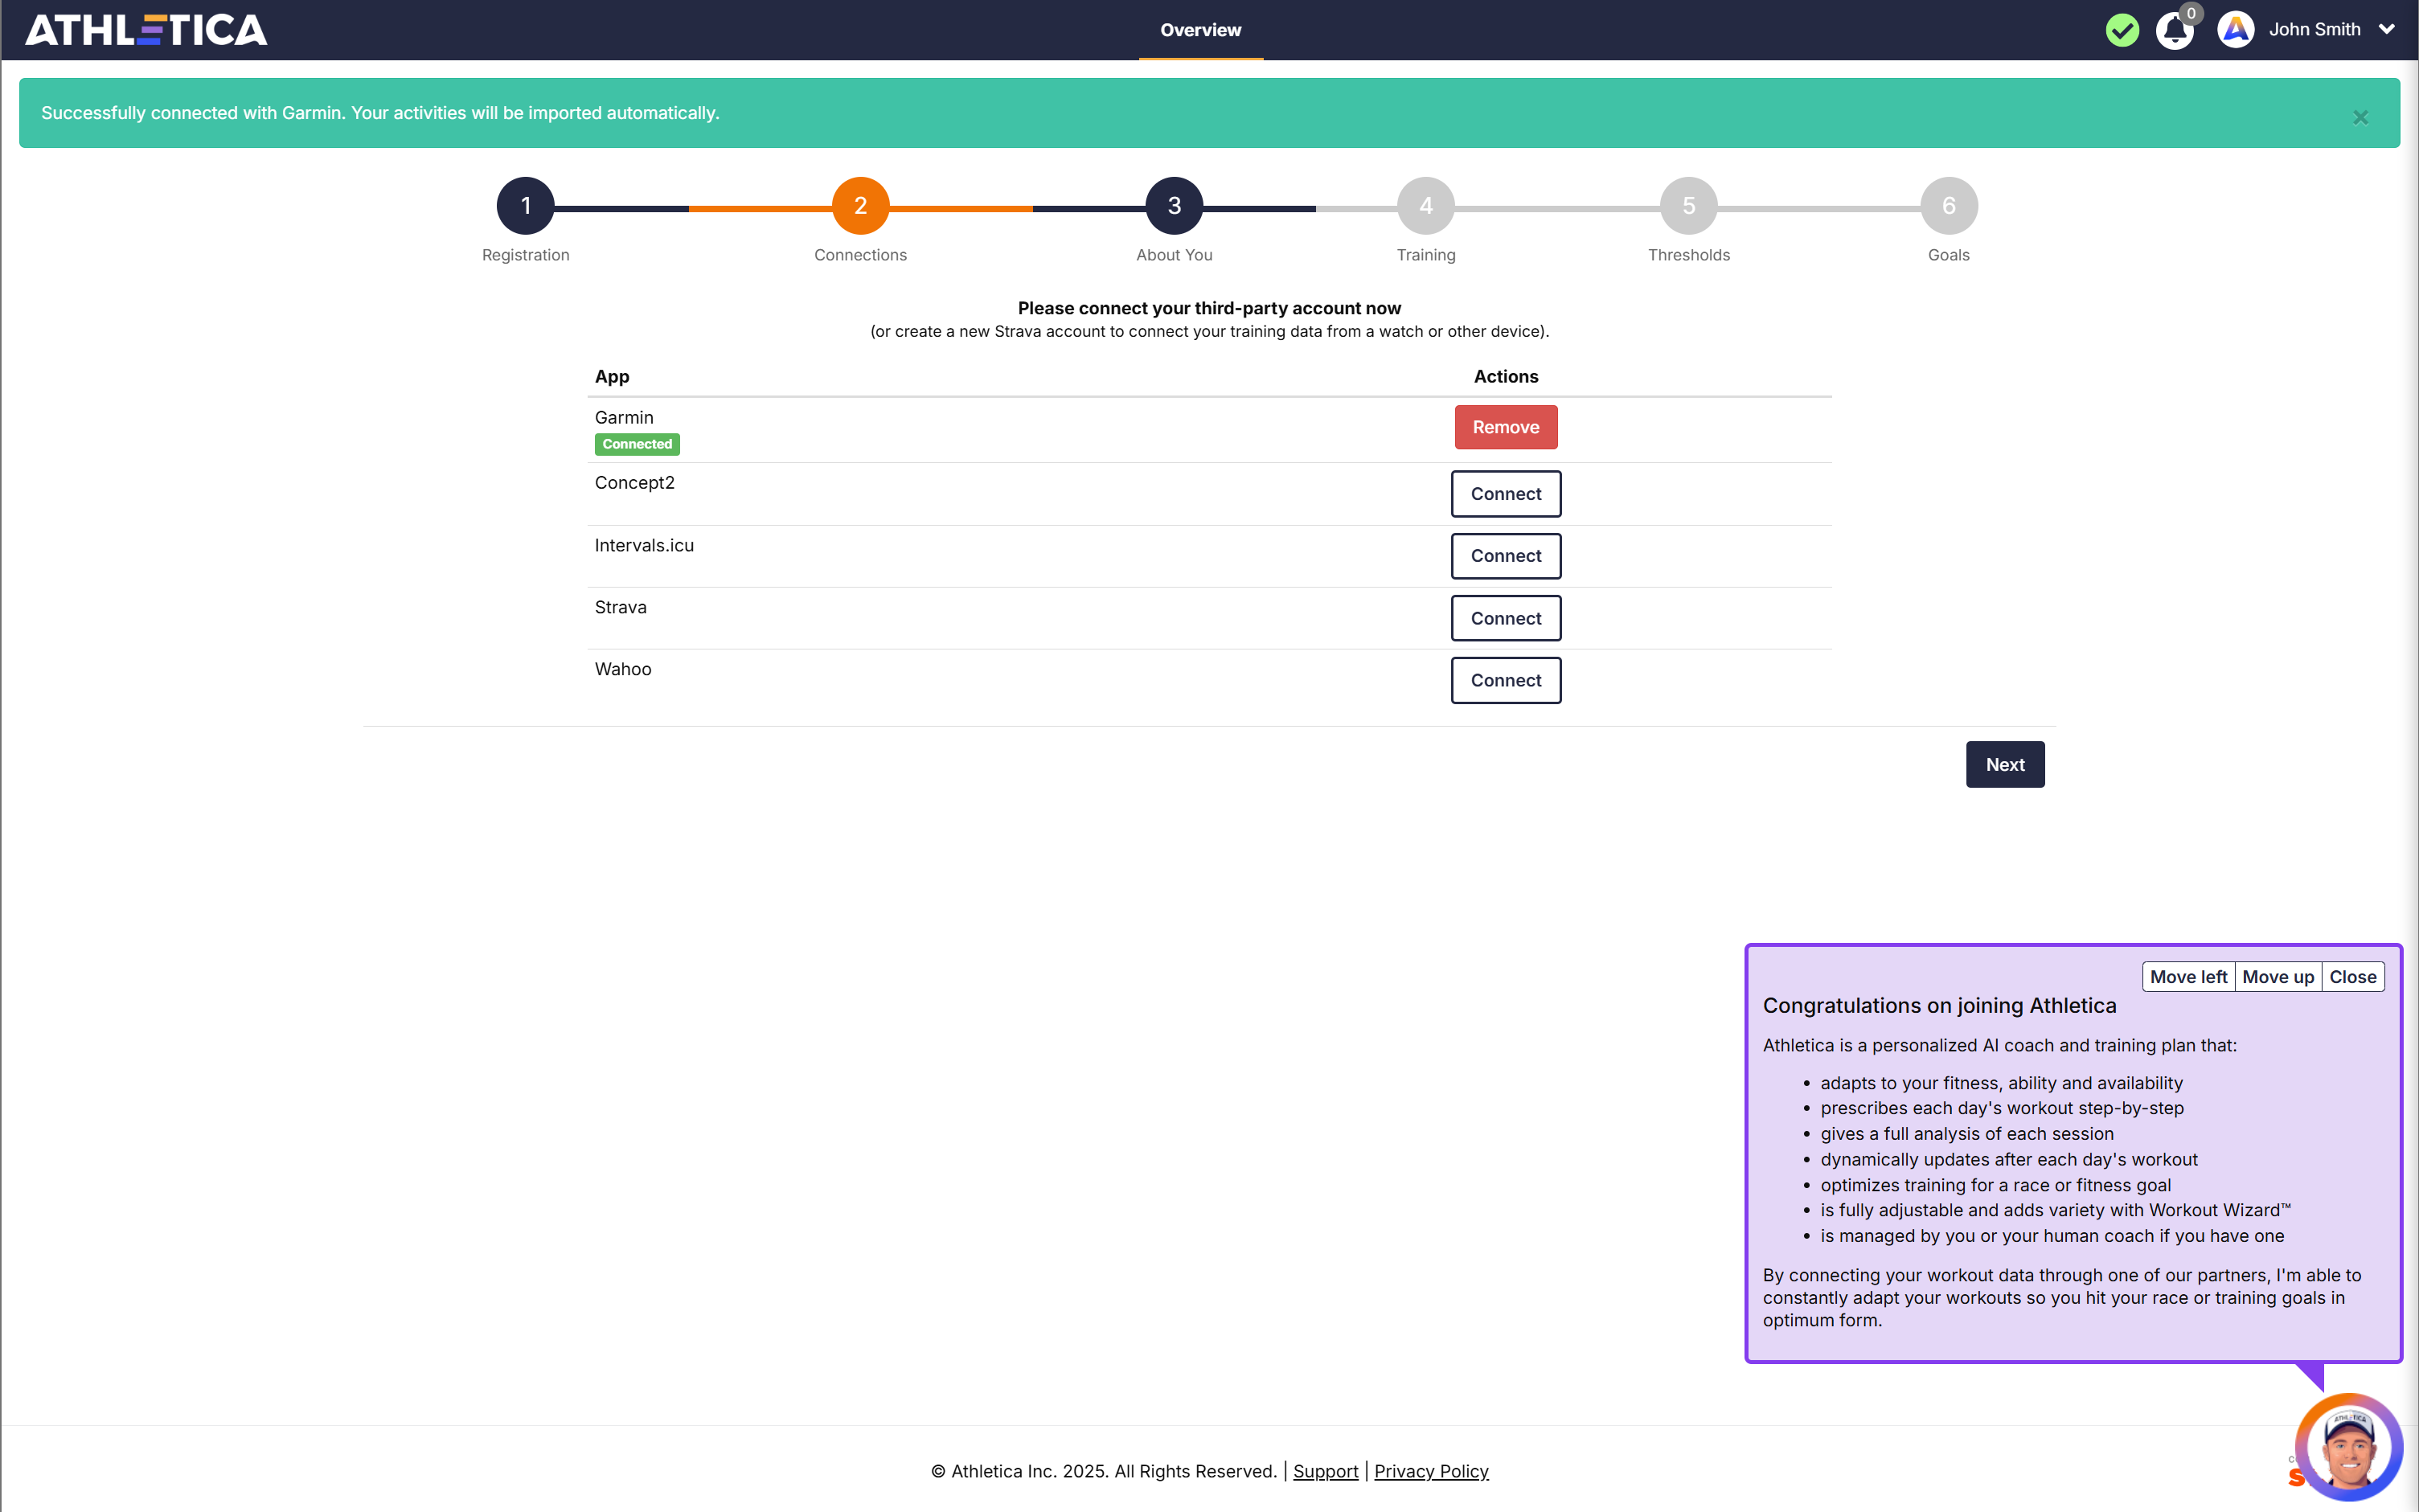Connect the Strava account
2419x1512 pixels.
coord(1505,618)
